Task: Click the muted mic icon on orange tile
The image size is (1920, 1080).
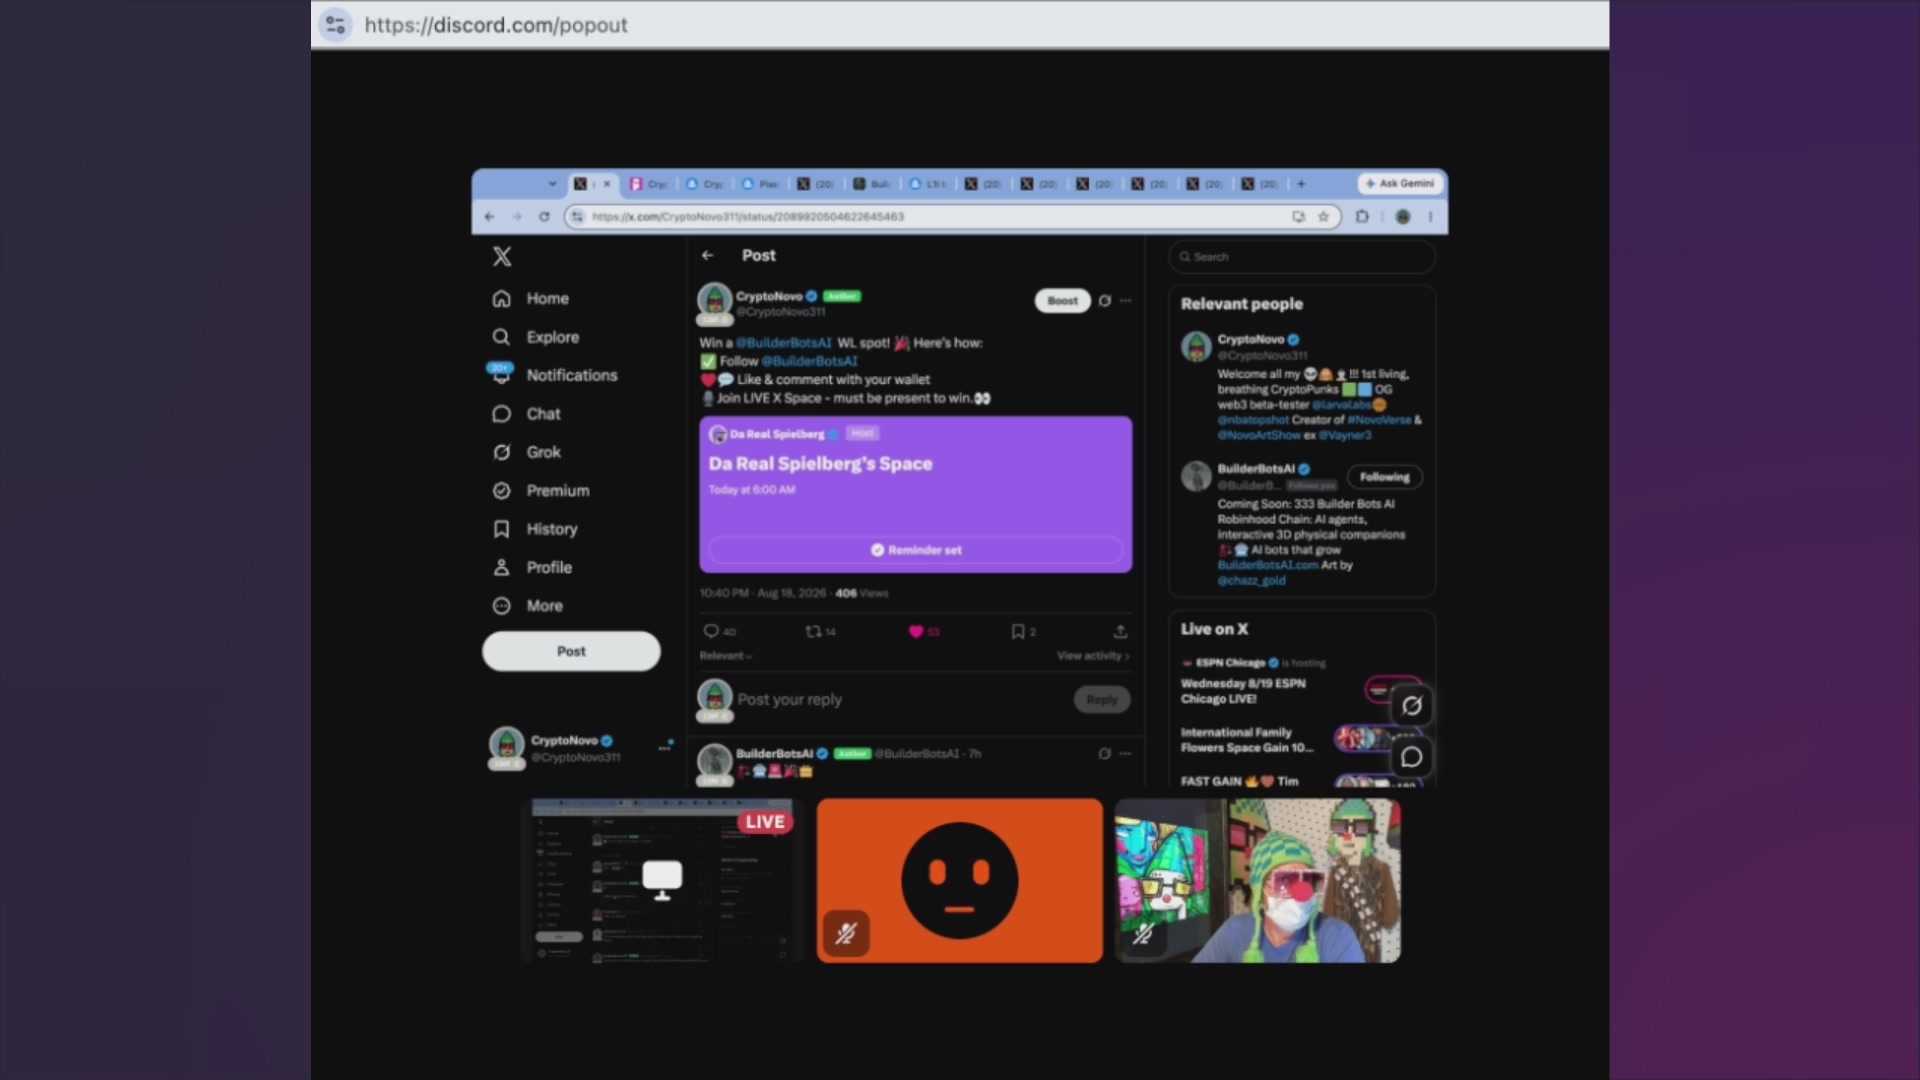Action: 846,934
